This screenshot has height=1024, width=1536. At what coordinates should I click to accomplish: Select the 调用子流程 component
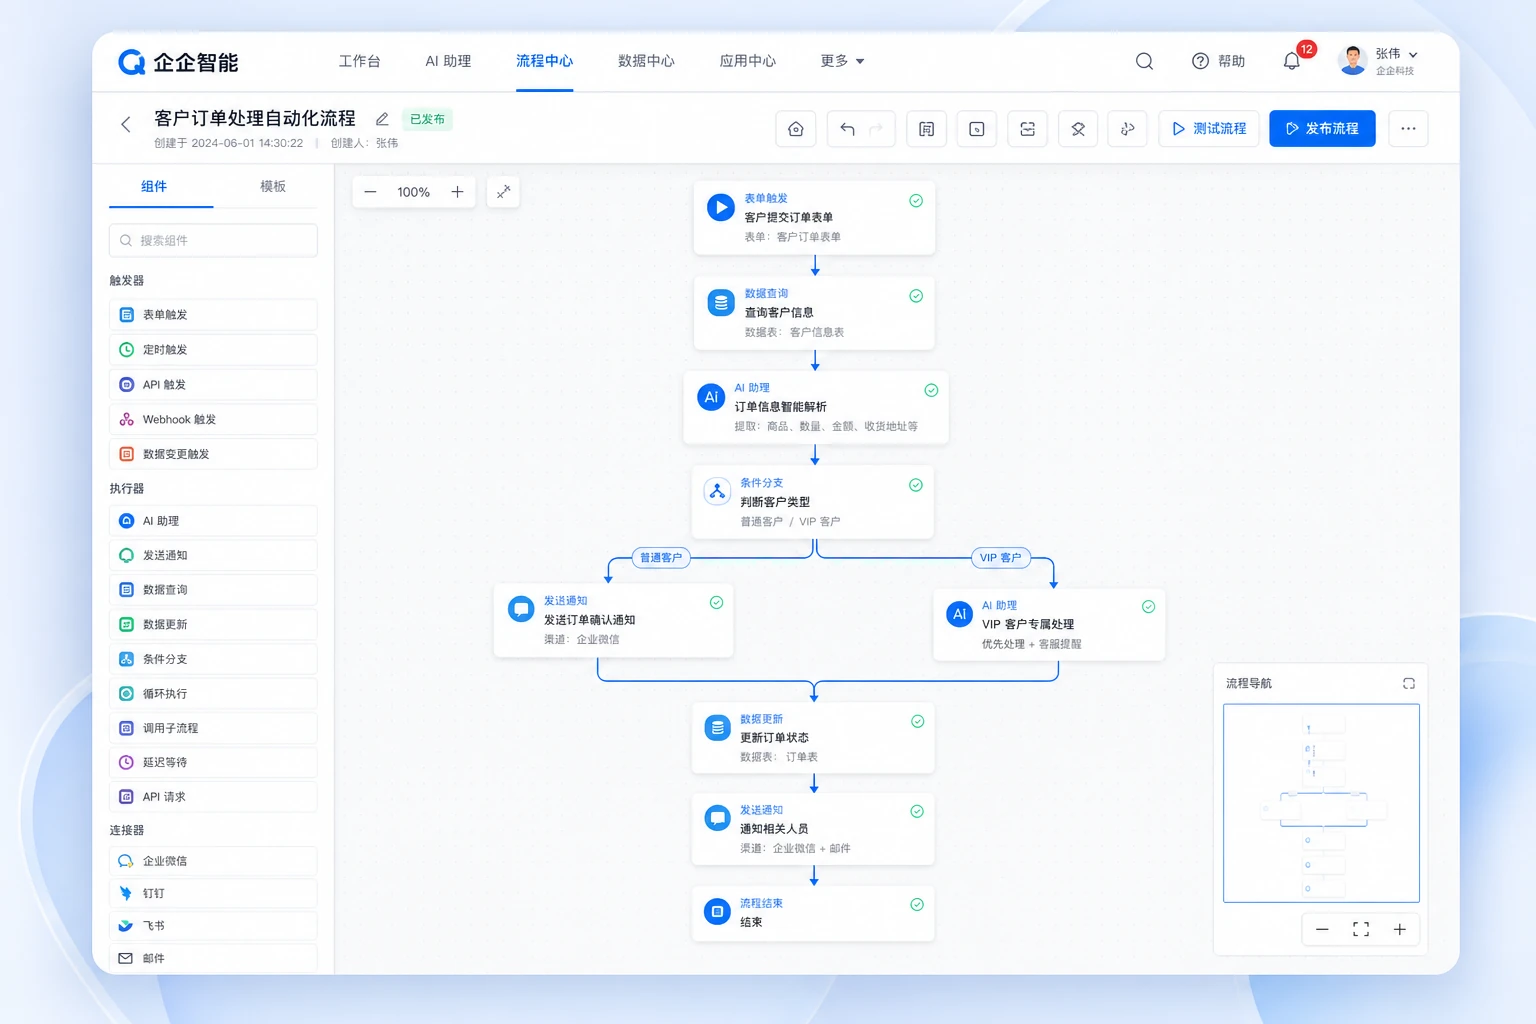[x=213, y=728]
